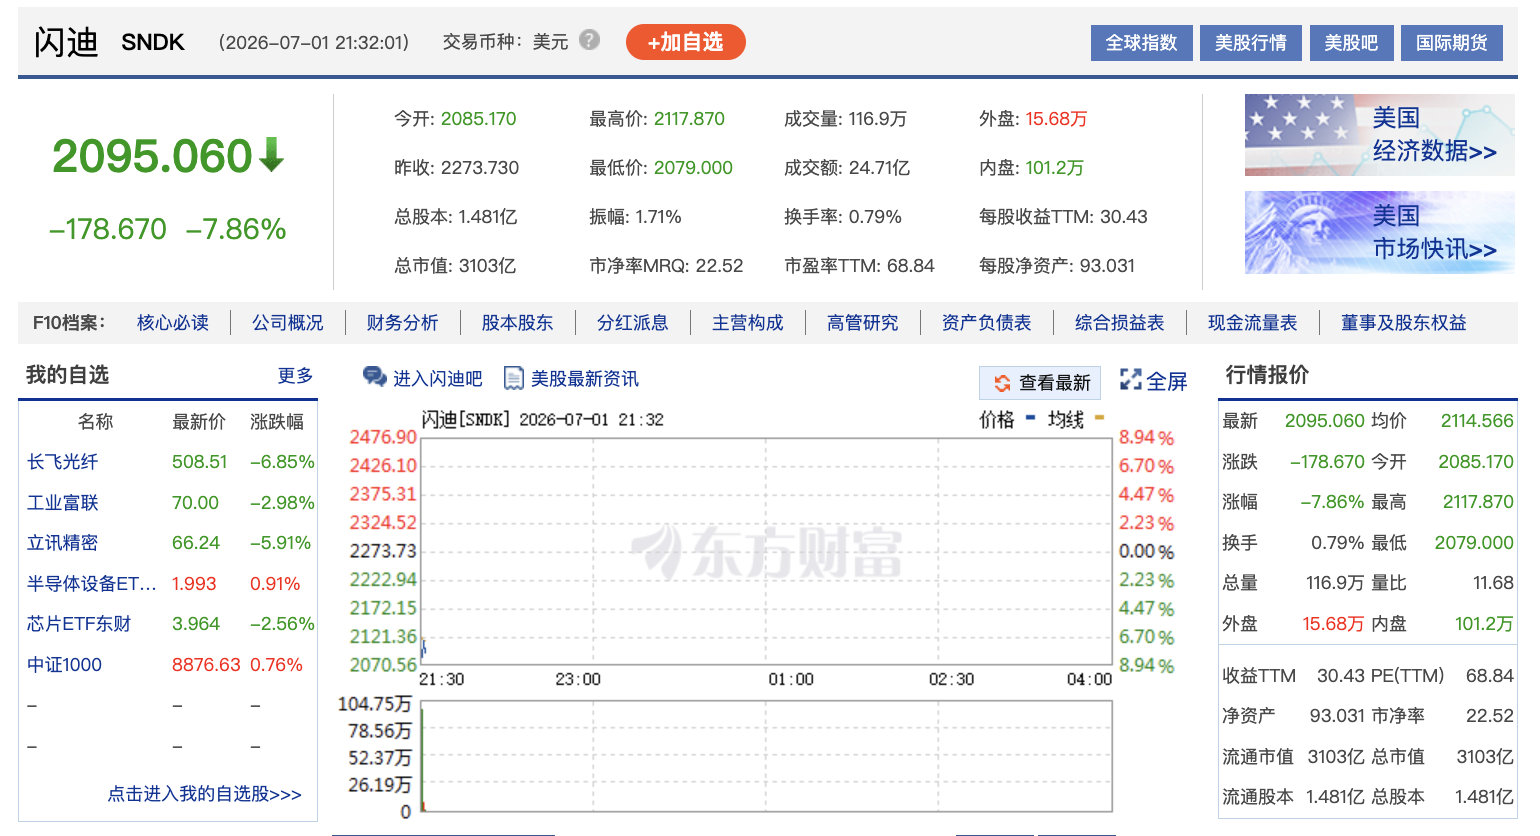Click the 量比 value 11.68

[1493, 582]
